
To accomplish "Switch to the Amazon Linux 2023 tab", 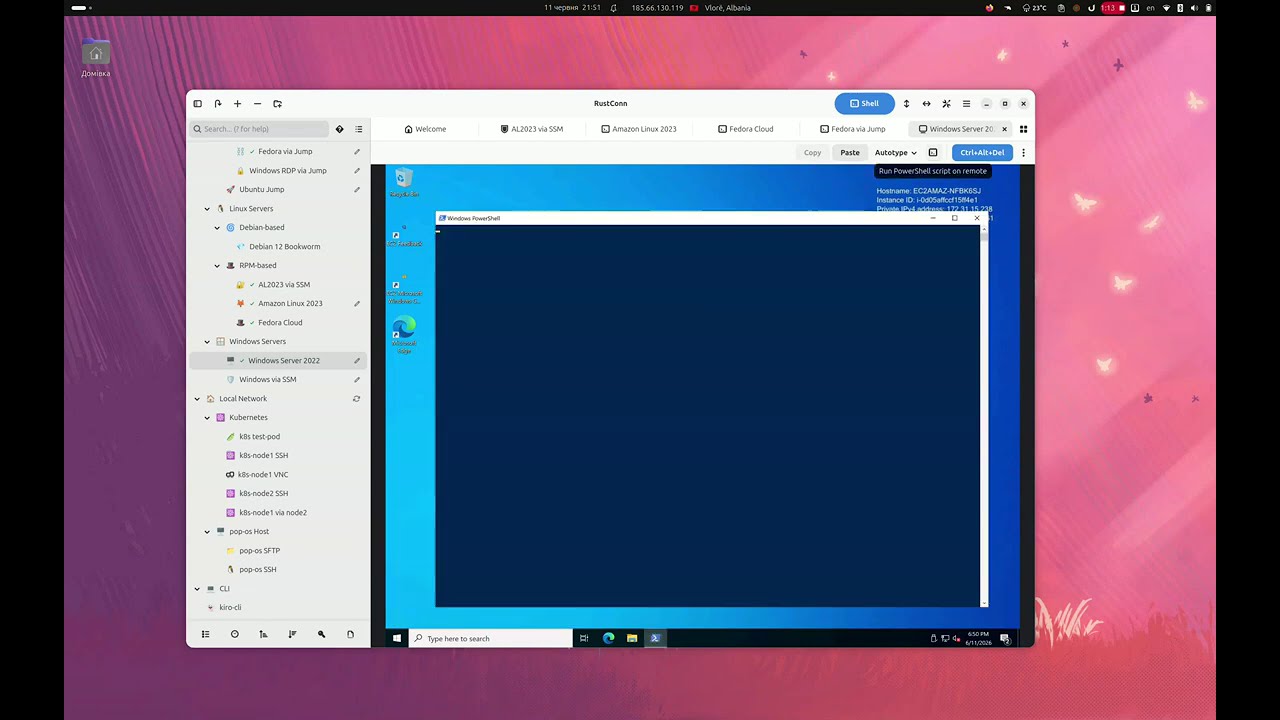I will click(x=638, y=129).
